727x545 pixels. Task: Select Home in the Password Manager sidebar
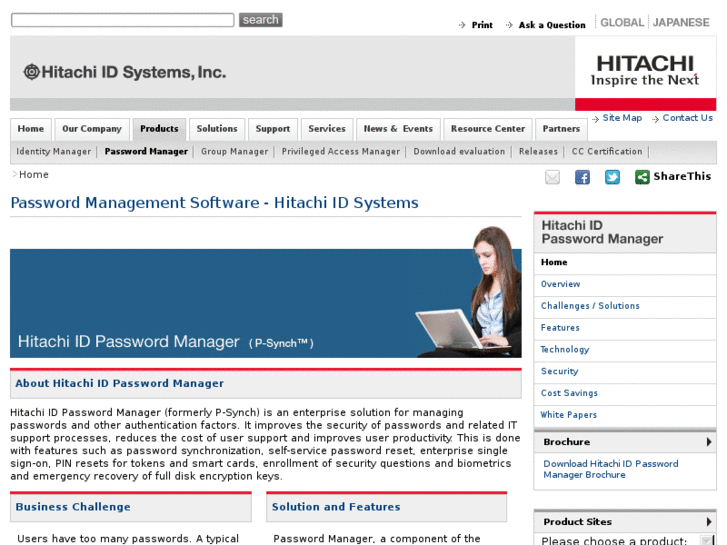(554, 262)
